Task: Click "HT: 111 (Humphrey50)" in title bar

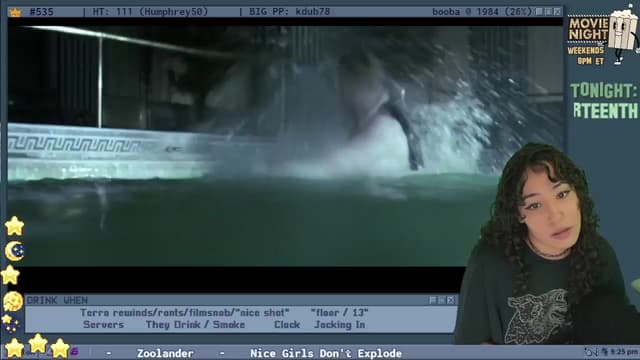Action: click(151, 12)
